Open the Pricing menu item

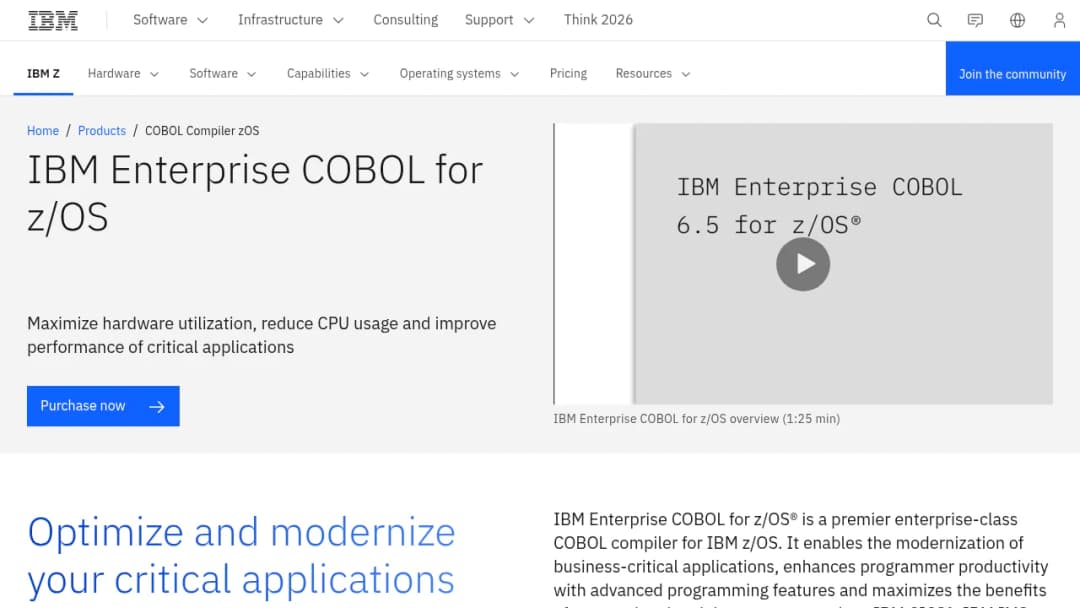(x=568, y=74)
